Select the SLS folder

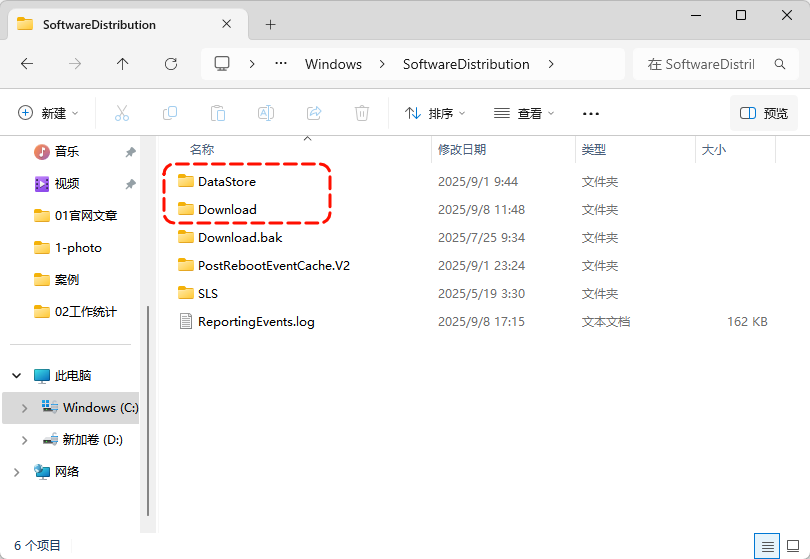(208, 293)
